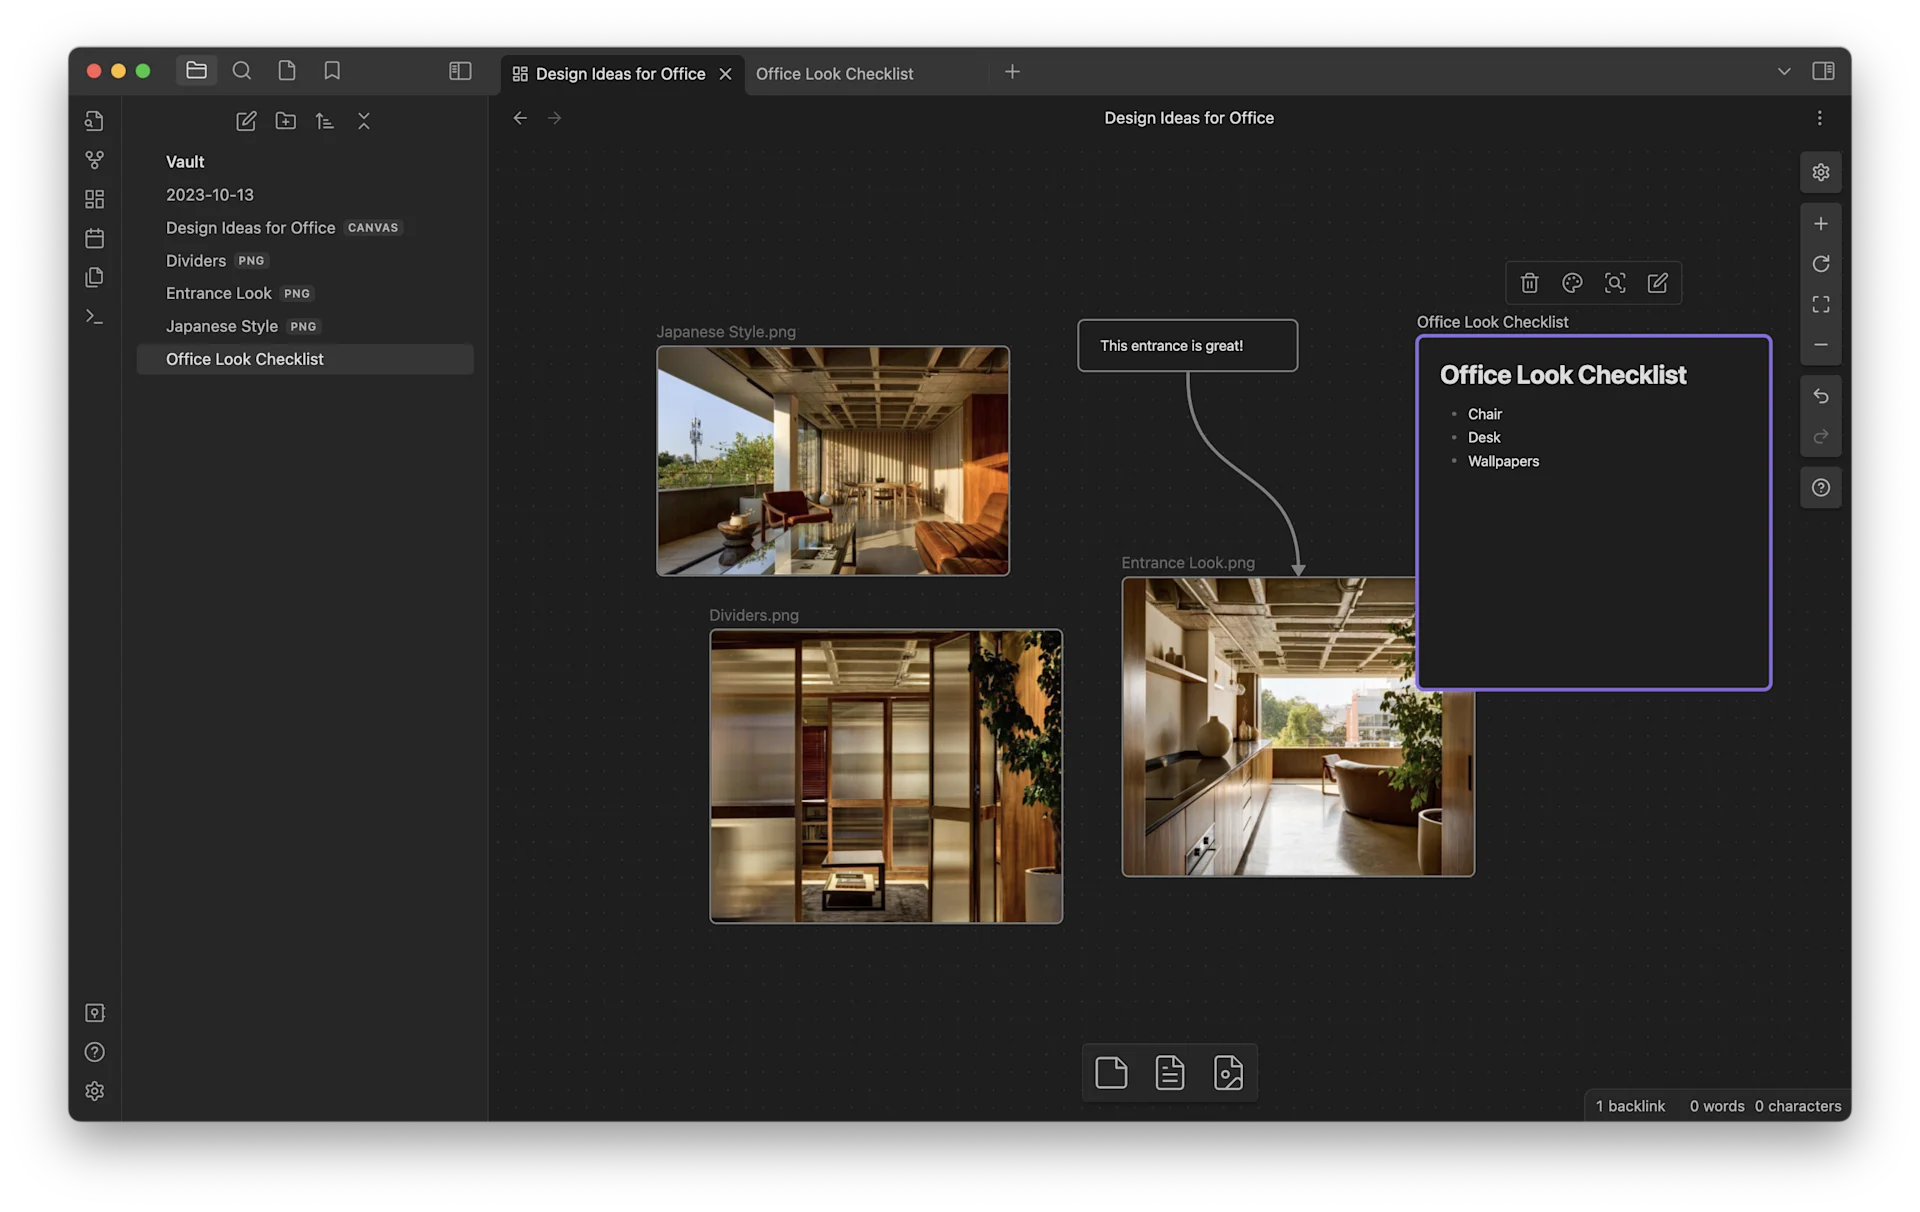Open canvas settings gear on the right
Viewport: 1920px width, 1212px height.
click(x=1820, y=172)
